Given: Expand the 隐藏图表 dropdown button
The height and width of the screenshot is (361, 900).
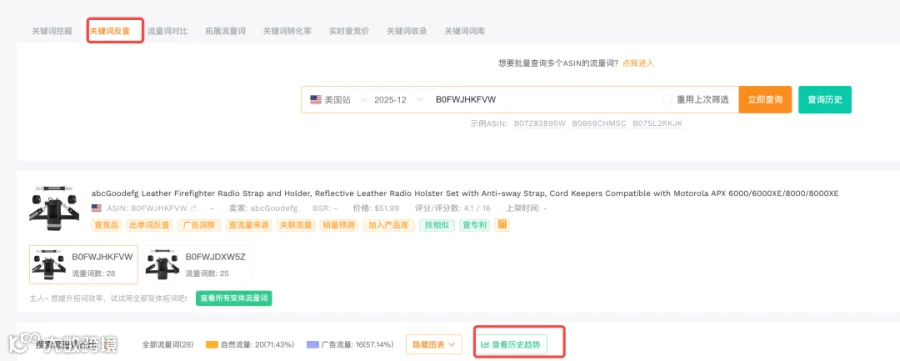Looking at the screenshot, I should [434, 344].
